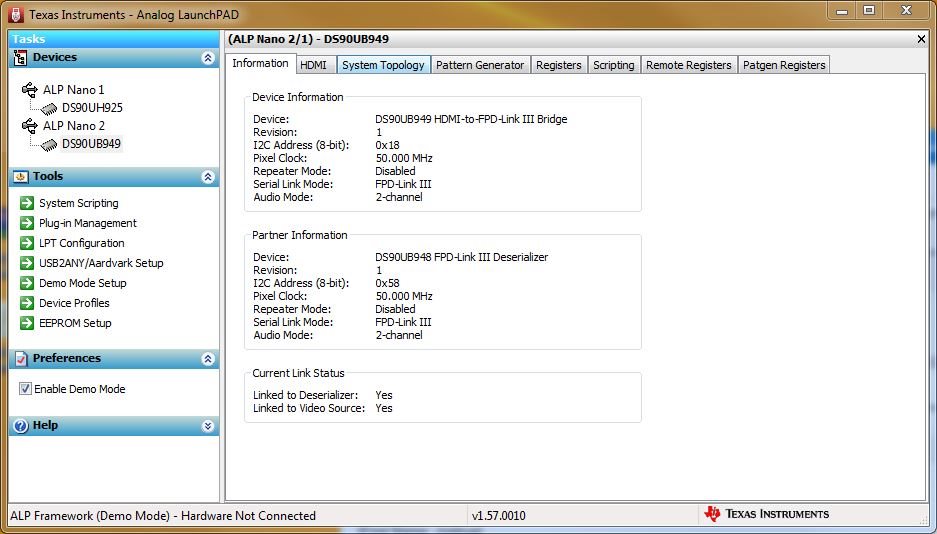Click partner I2C address value 0x58

click(x=387, y=283)
